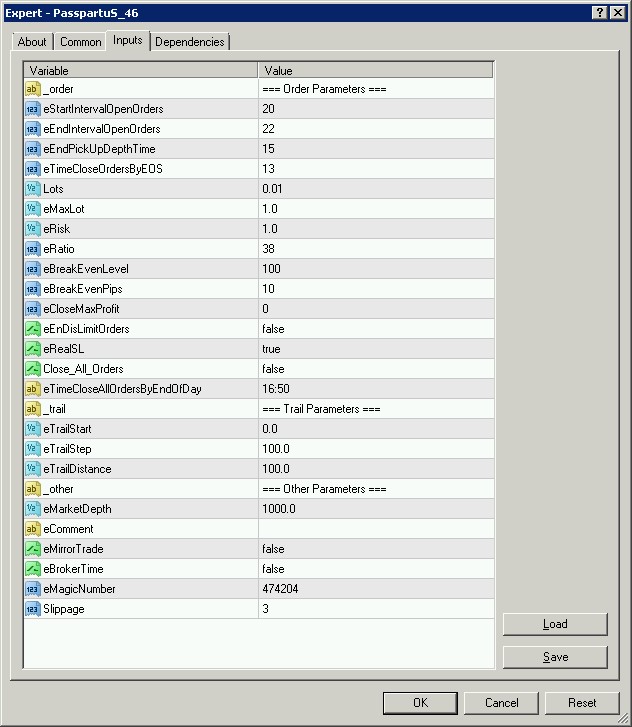632x727 pixels.
Task: Click the double-type icon beside eTrailDistance
Action: coord(32,469)
